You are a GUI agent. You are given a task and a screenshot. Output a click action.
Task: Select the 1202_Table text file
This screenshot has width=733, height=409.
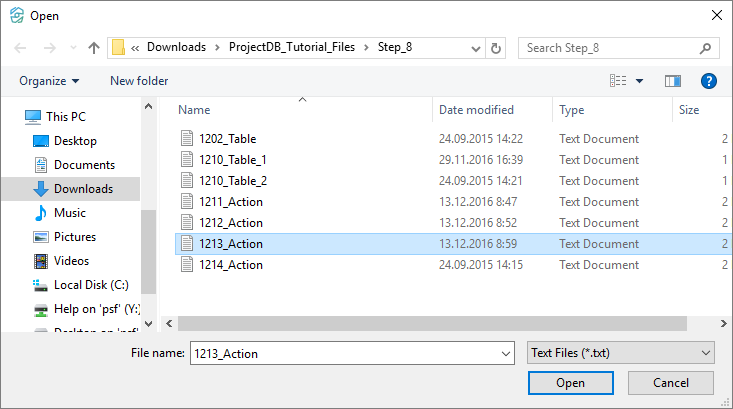click(227, 139)
